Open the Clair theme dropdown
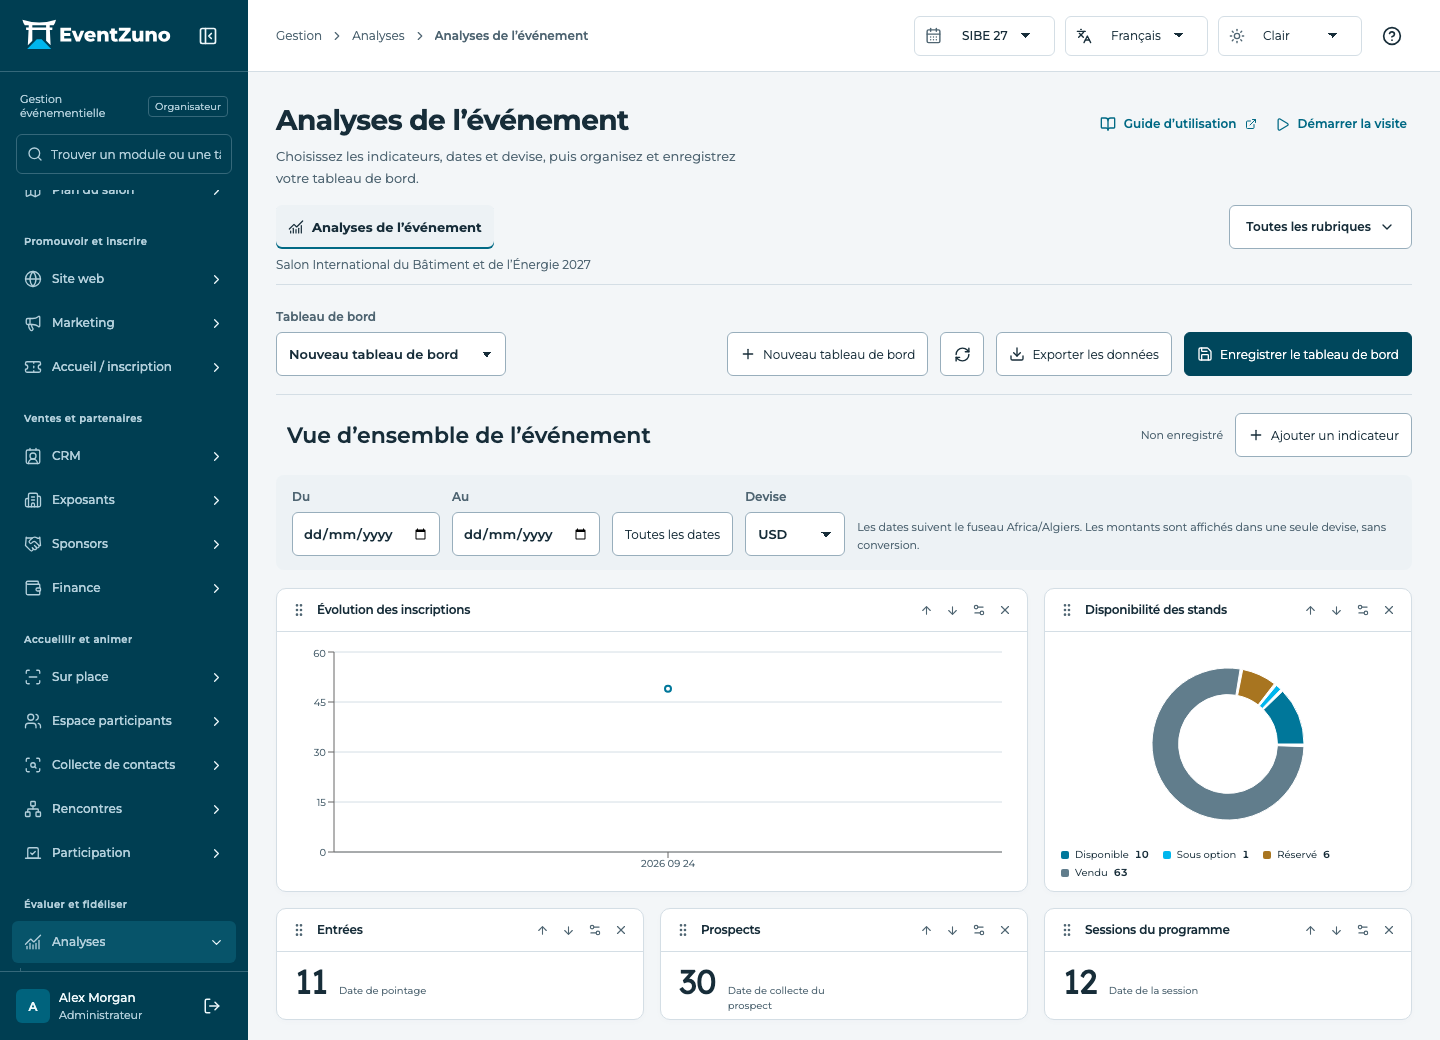 tap(1289, 36)
